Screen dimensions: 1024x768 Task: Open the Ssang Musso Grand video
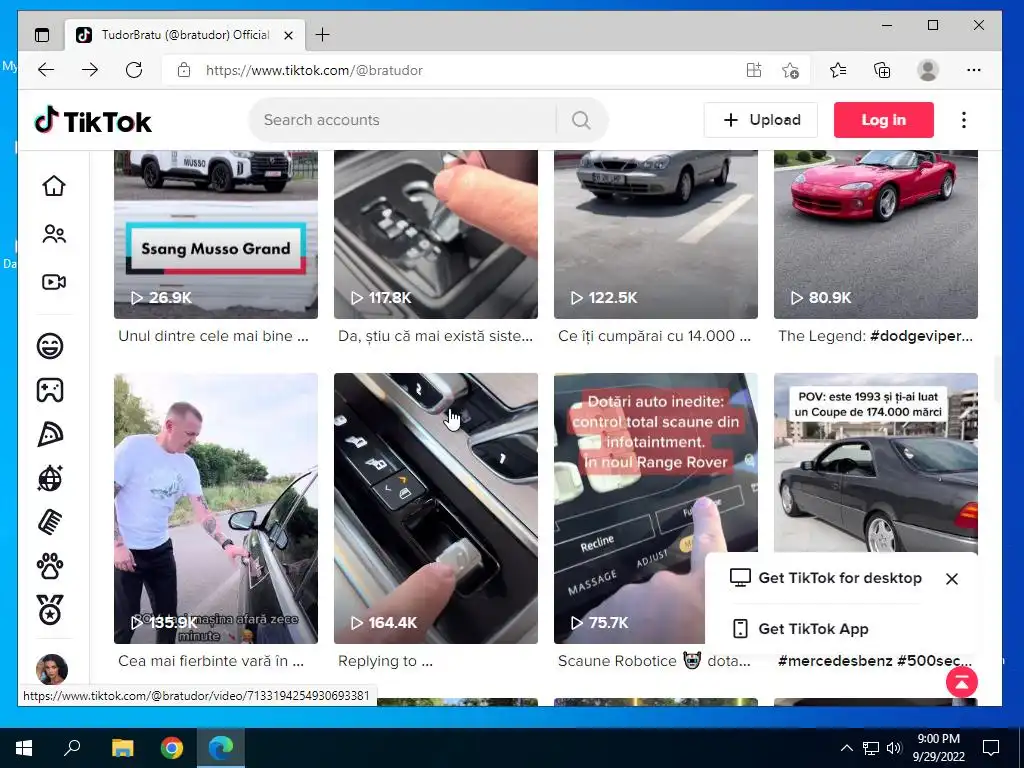[x=216, y=234]
